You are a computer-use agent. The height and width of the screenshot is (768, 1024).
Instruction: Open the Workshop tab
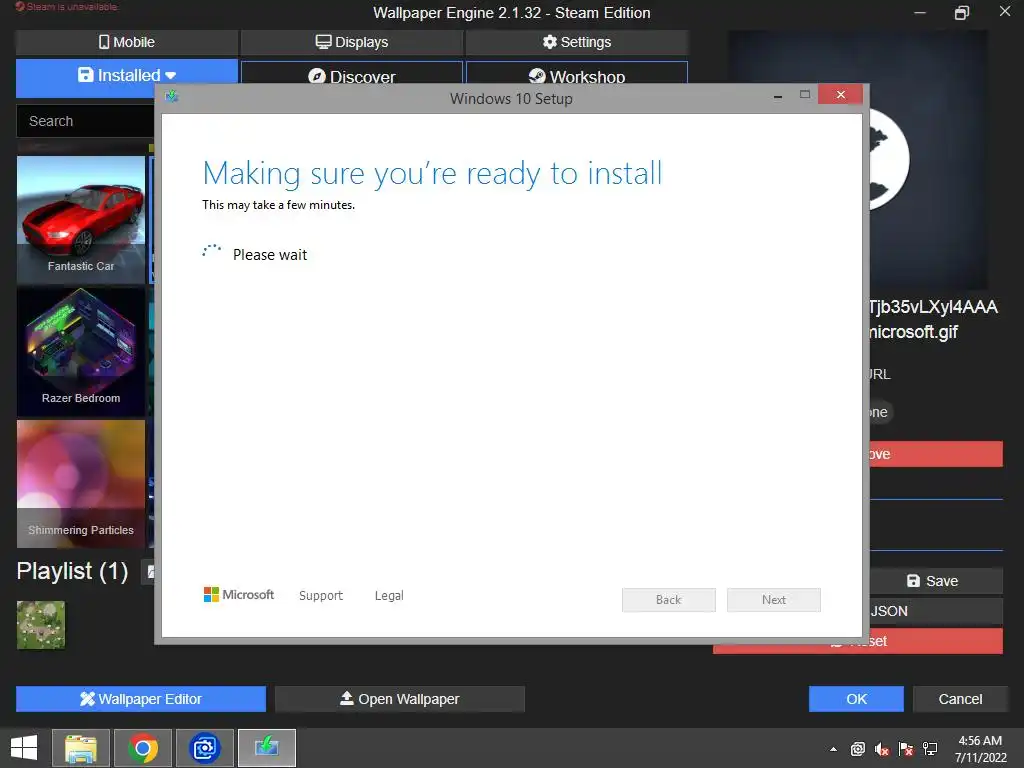(x=577, y=73)
